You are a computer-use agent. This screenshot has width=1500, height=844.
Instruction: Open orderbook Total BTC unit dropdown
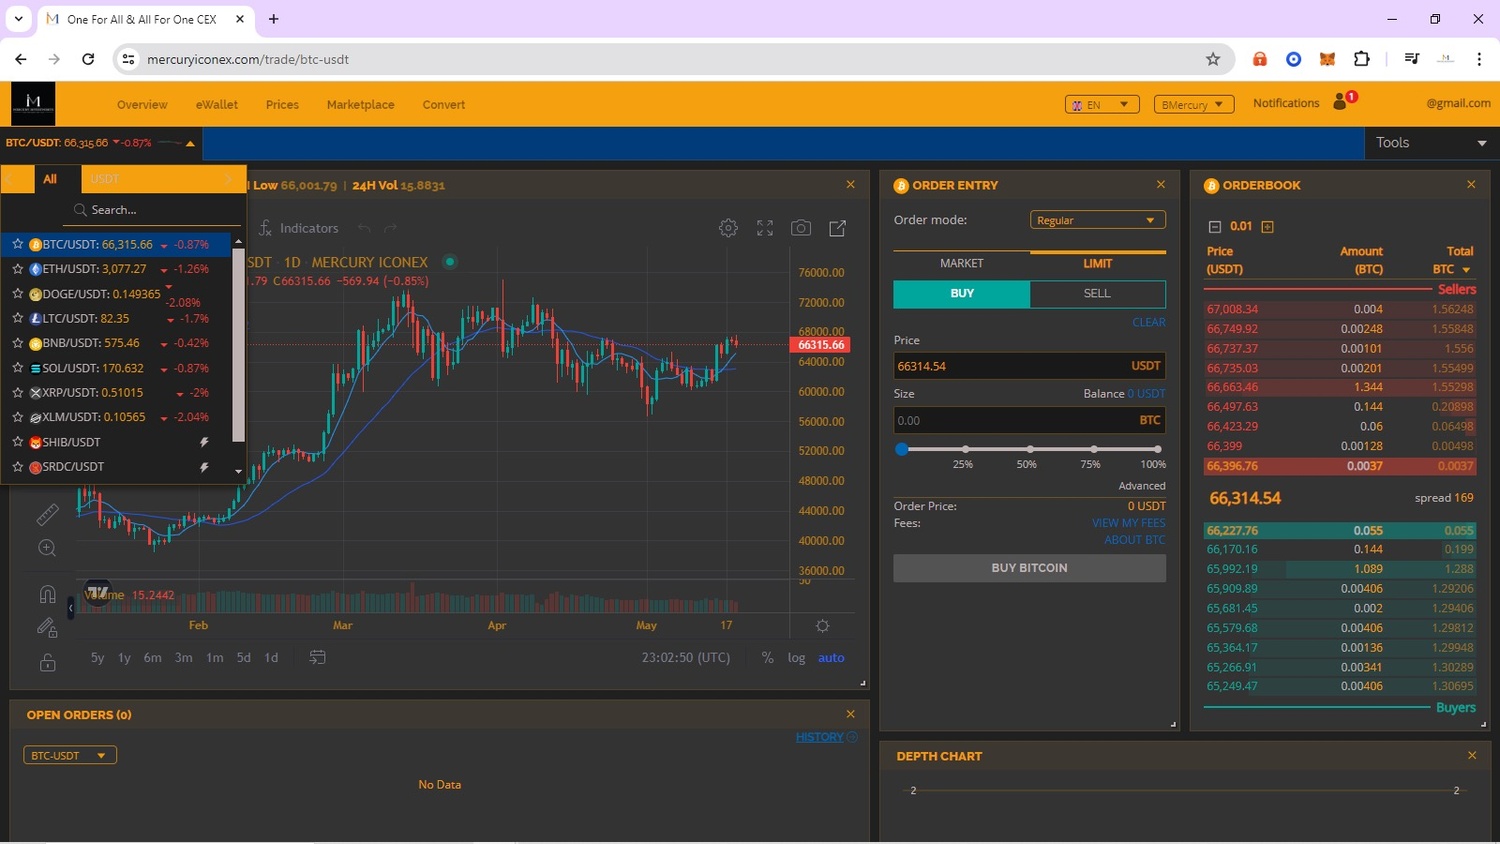[x=1466, y=270]
